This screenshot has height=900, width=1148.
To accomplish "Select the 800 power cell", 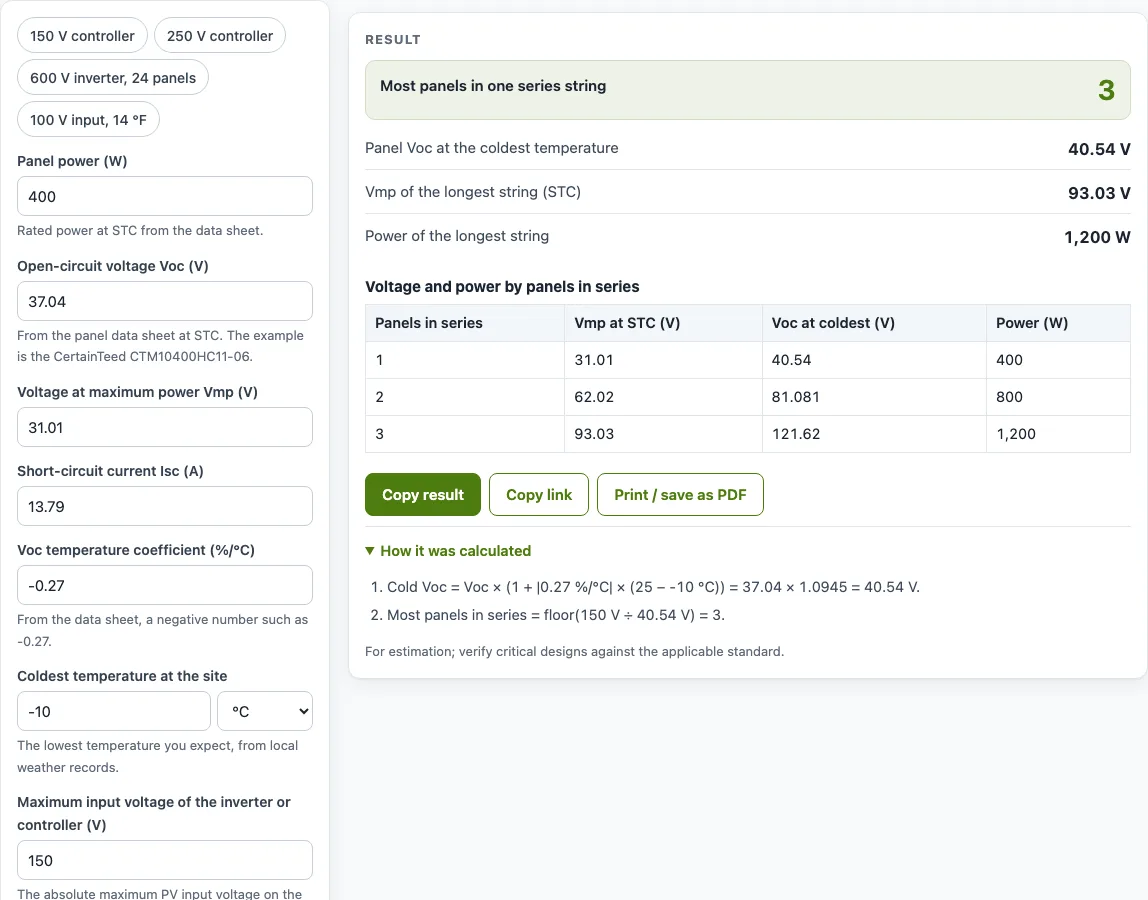I will click(1058, 397).
